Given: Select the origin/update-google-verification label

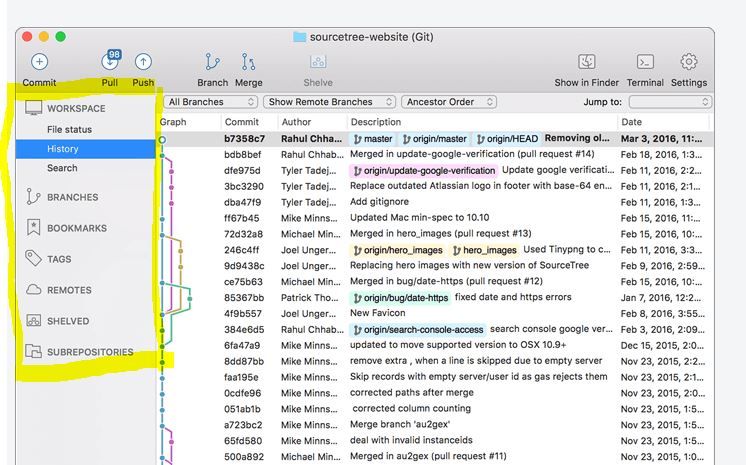Looking at the screenshot, I should pos(424,170).
